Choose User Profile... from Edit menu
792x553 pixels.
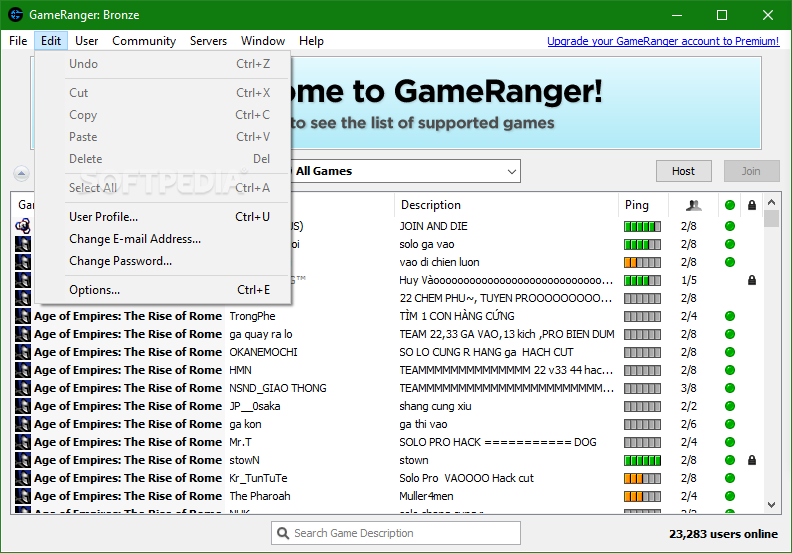(x=163, y=217)
